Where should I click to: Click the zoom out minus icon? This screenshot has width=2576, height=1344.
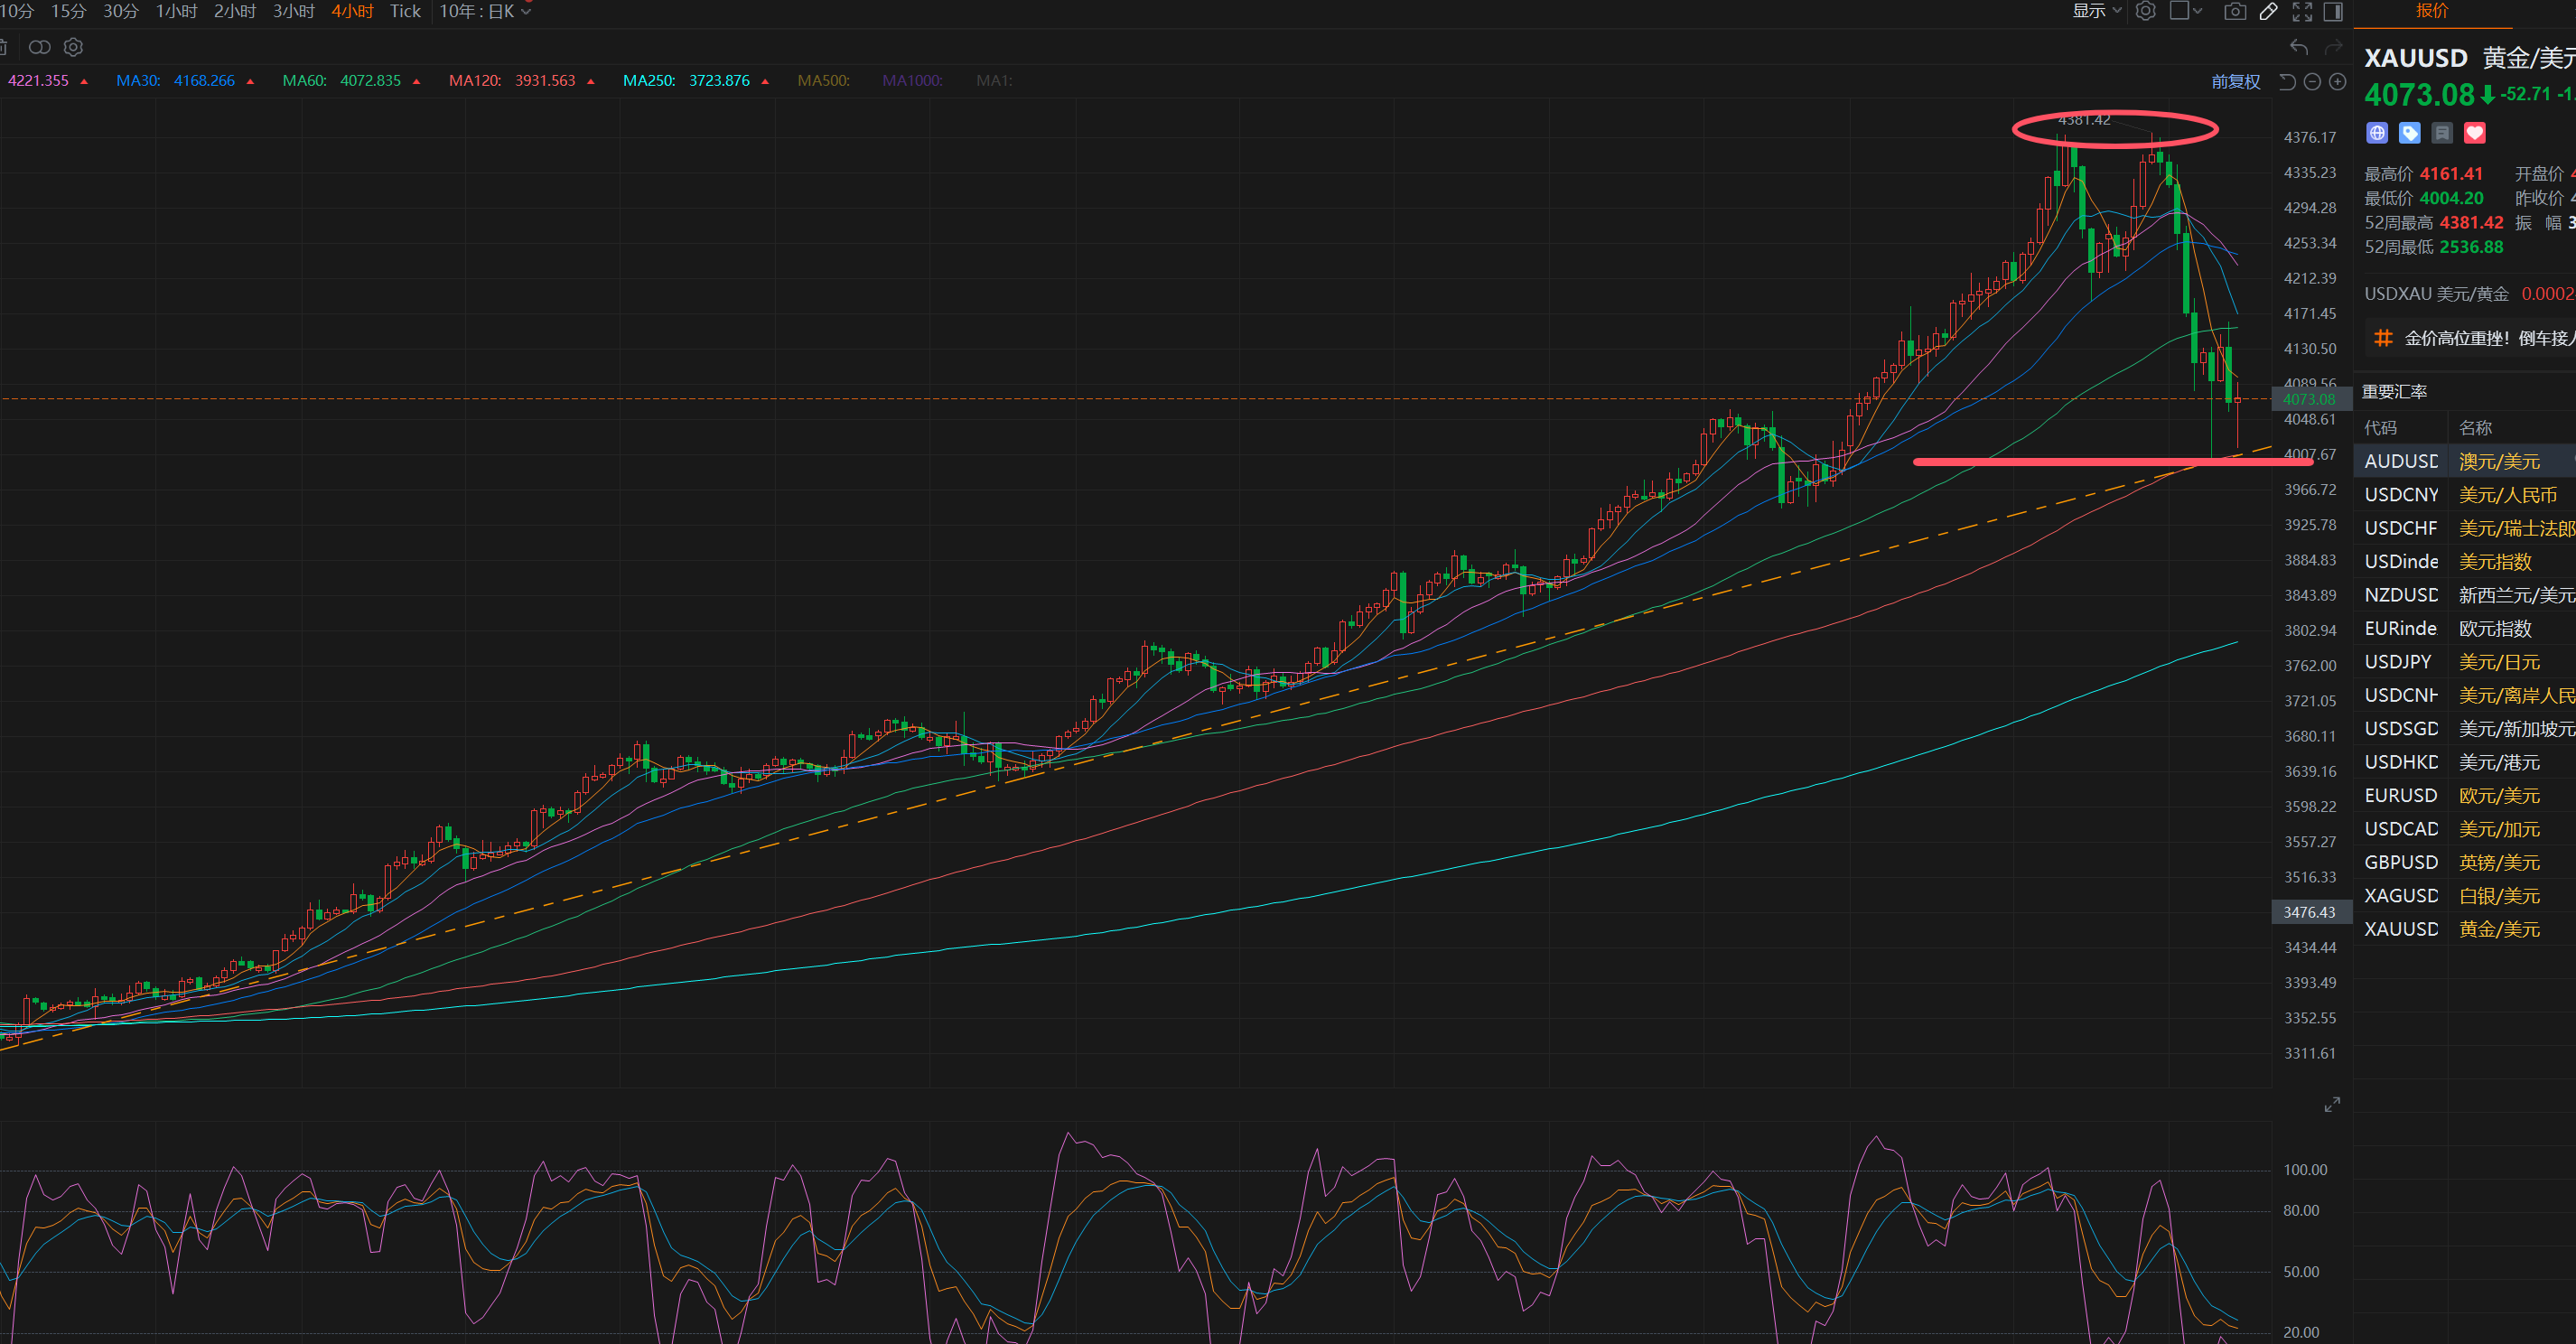(x=2312, y=82)
